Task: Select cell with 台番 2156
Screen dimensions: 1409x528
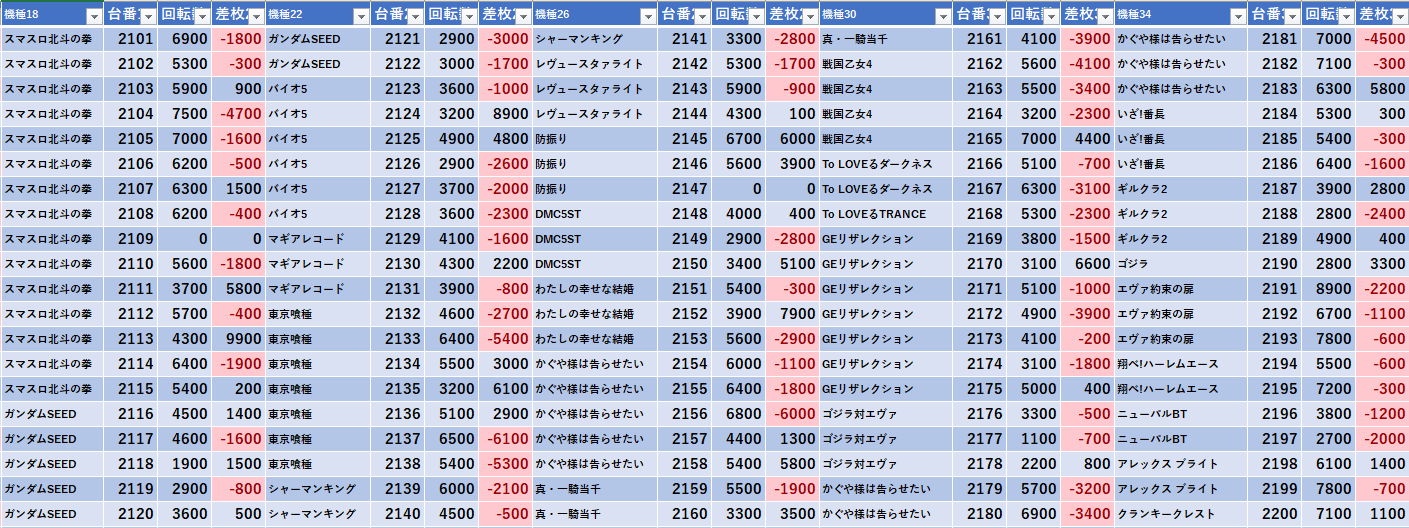Action: click(x=685, y=414)
